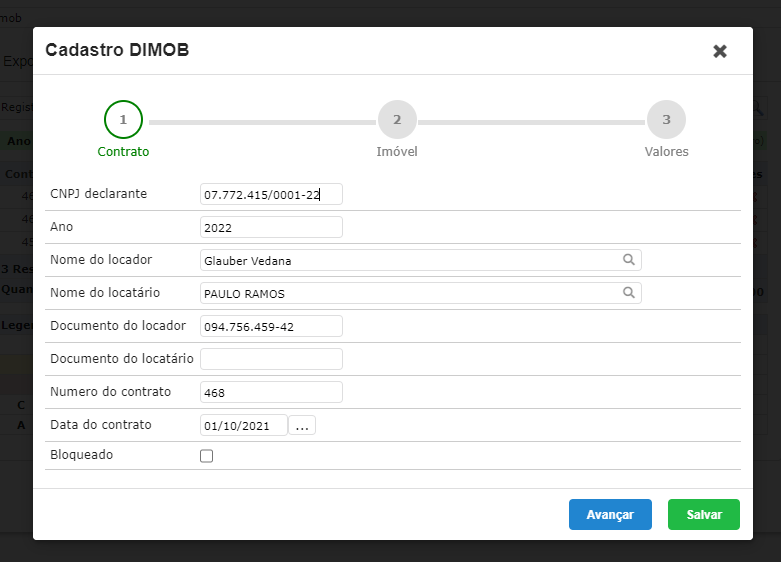Image resolution: width=781 pixels, height=562 pixels.
Task: Focus the Documento do locador field
Action: [x=271, y=326]
